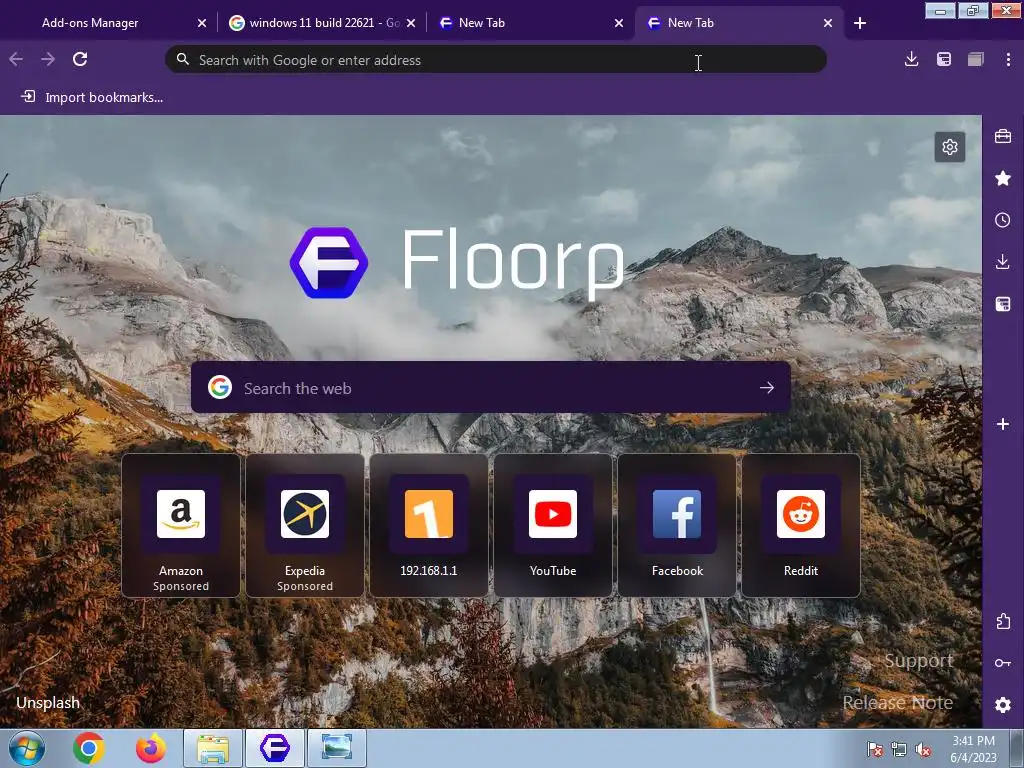This screenshot has height=768, width=1024.
Task: Click the Google logo in search box
Action: pos(220,387)
